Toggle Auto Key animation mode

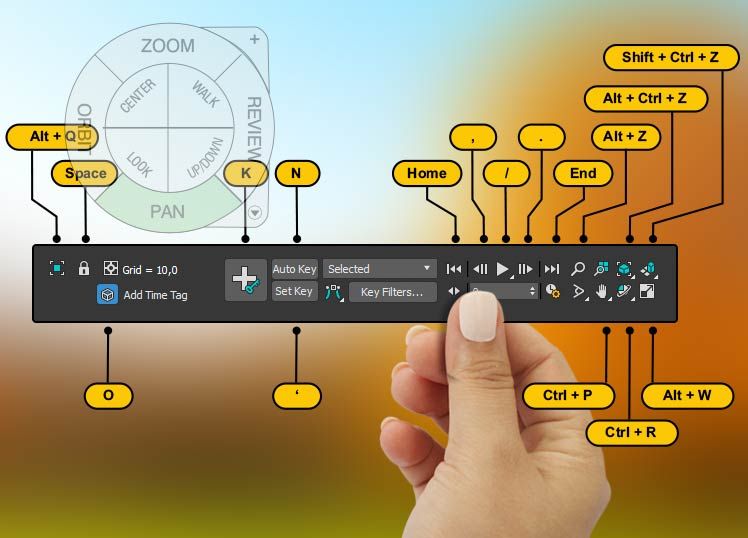pyautogui.click(x=294, y=269)
